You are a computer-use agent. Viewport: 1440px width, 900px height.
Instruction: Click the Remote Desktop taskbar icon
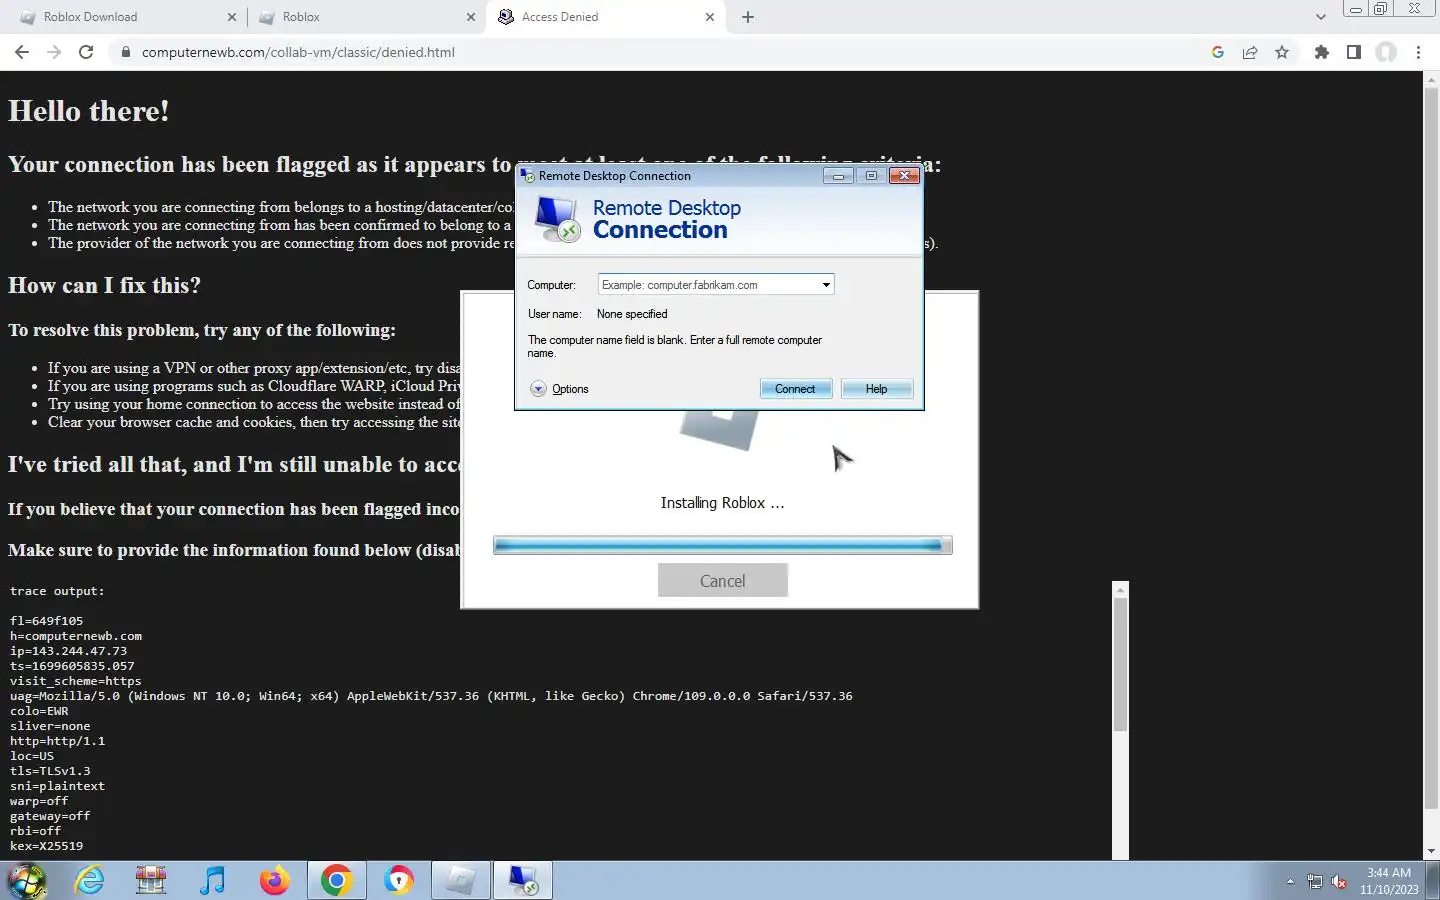click(522, 880)
